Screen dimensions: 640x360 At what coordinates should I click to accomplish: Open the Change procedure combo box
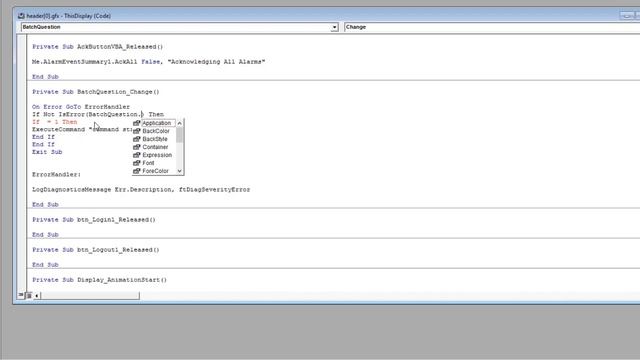492,27
